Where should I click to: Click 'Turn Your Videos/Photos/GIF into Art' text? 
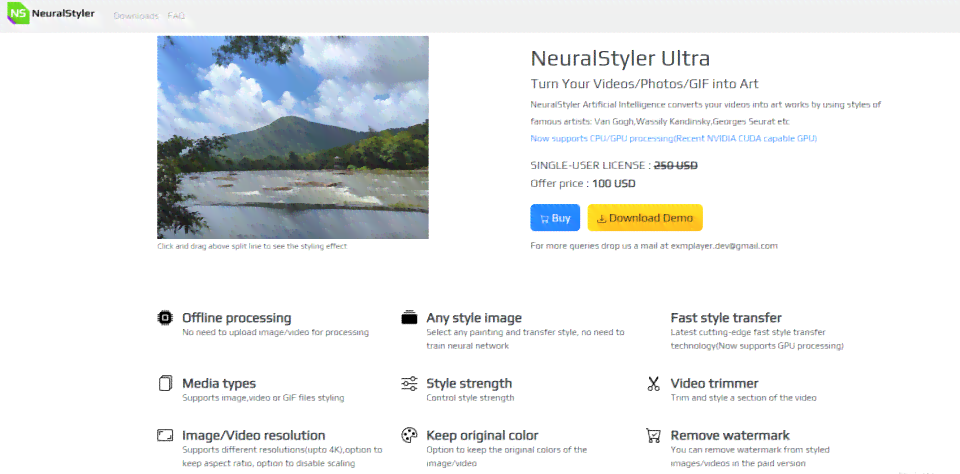click(644, 84)
